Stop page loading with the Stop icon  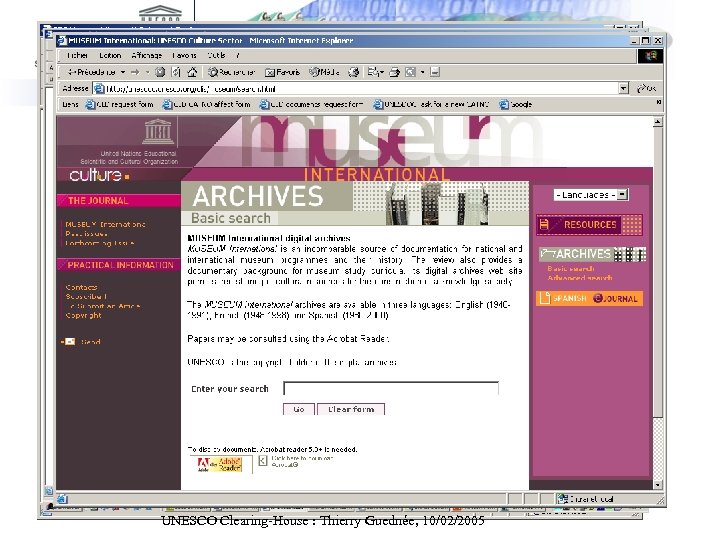click(x=160, y=72)
